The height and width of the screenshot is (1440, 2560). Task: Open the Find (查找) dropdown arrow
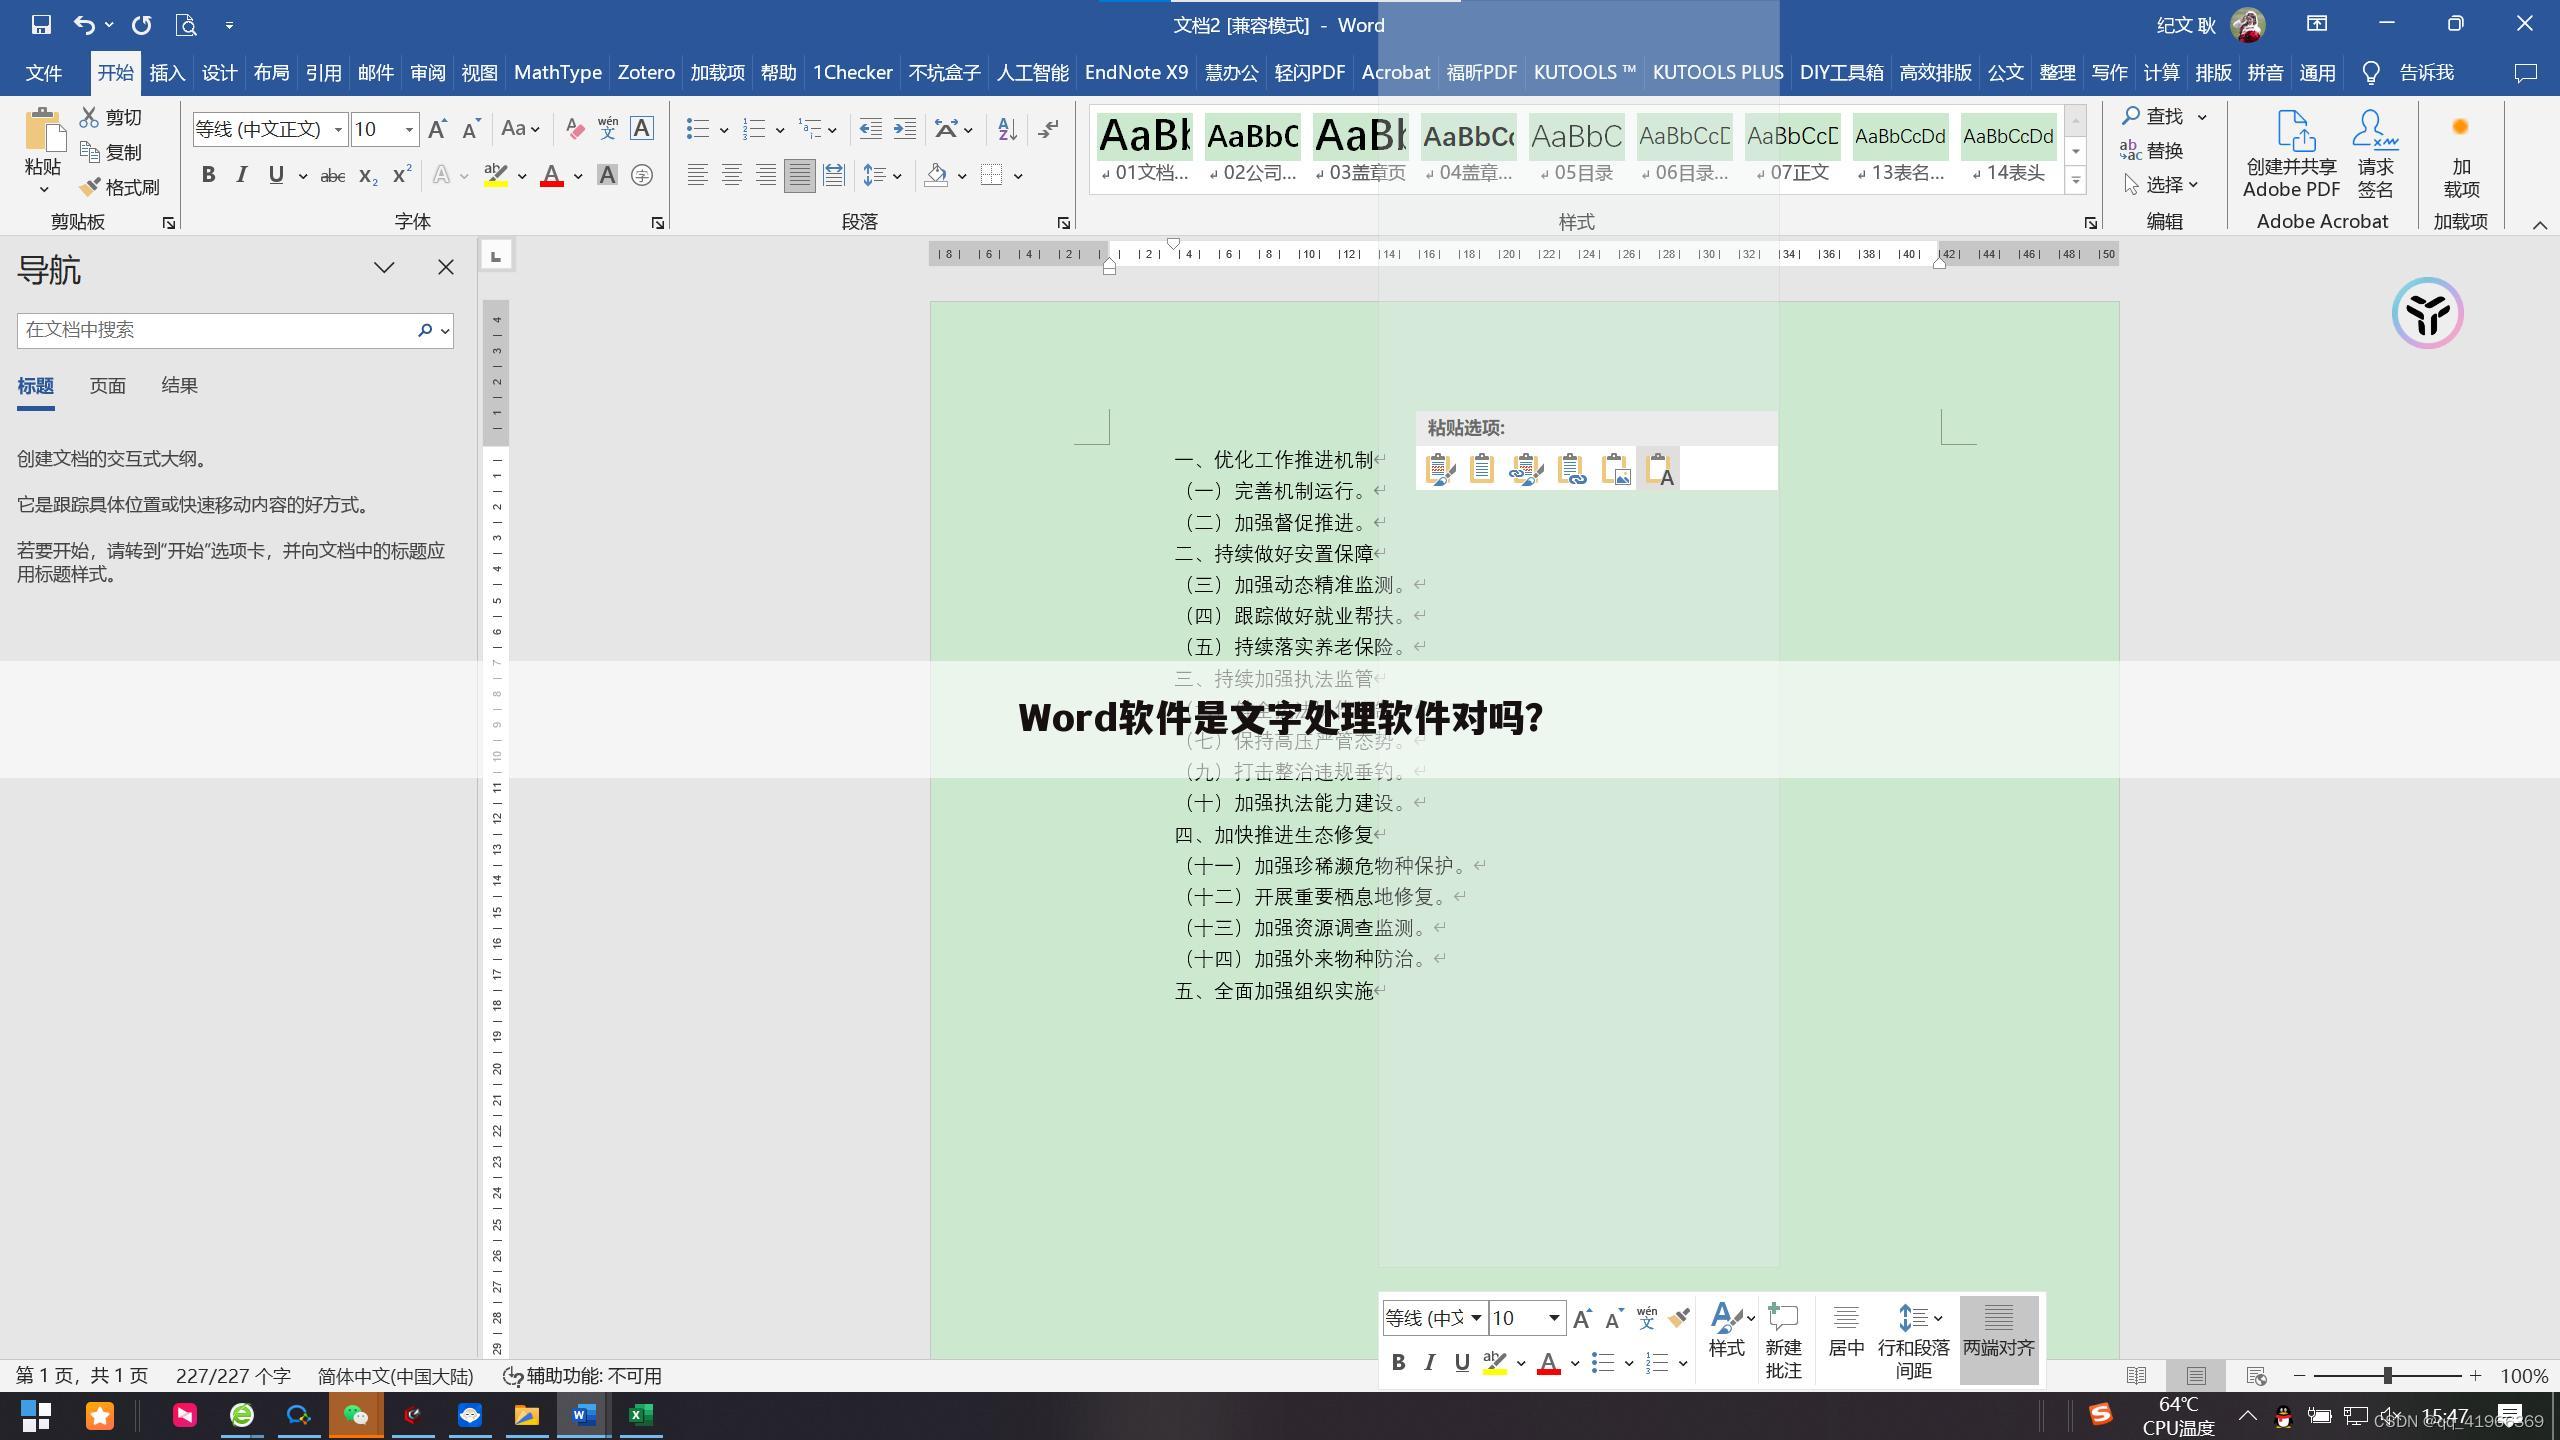(2202, 117)
